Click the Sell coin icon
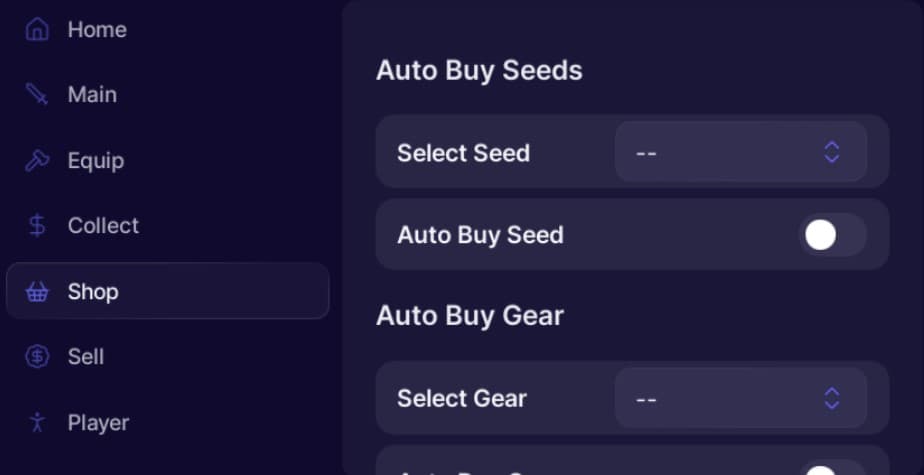The height and width of the screenshot is (475, 924). 37,357
